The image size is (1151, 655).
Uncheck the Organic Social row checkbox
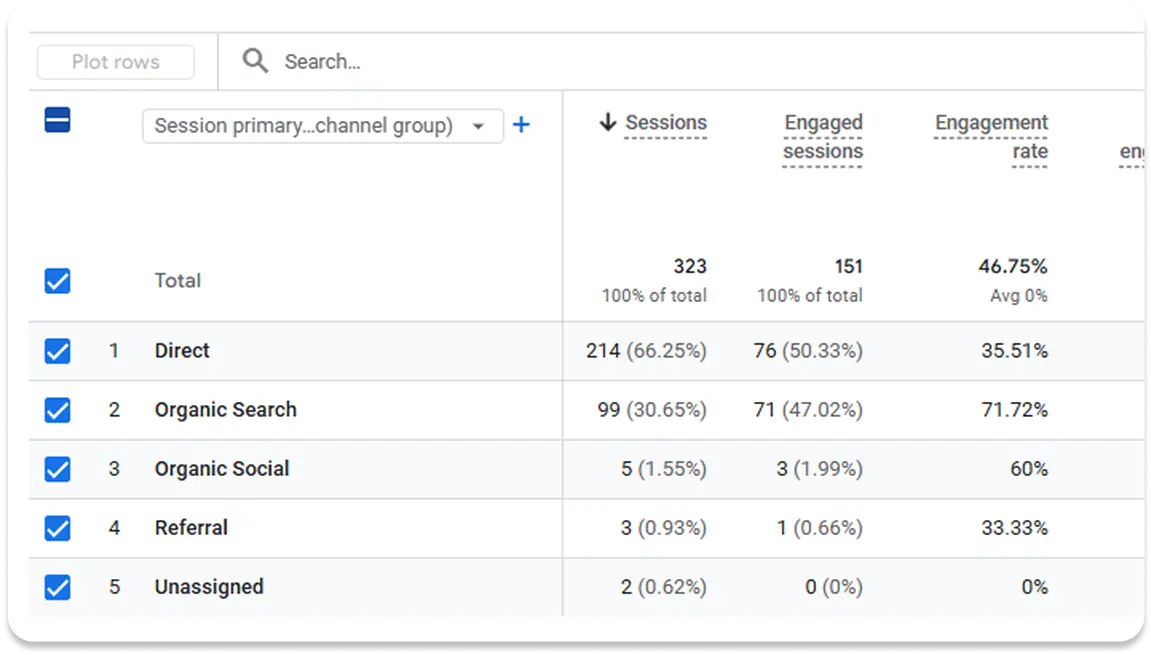(x=57, y=469)
